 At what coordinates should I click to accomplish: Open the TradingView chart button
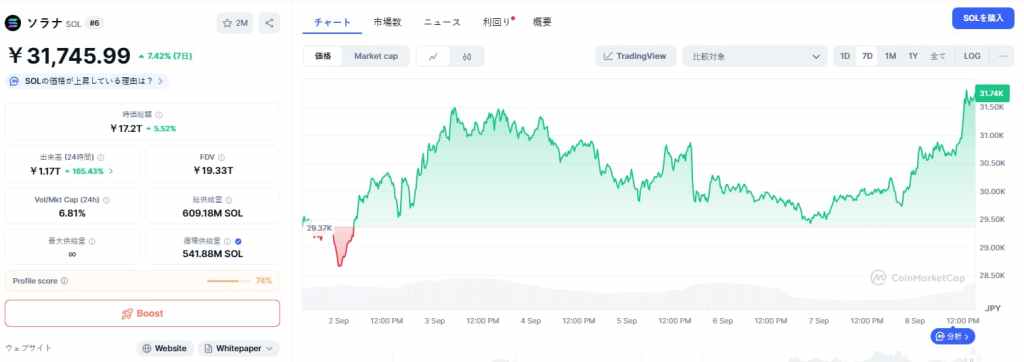pos(635,56)
